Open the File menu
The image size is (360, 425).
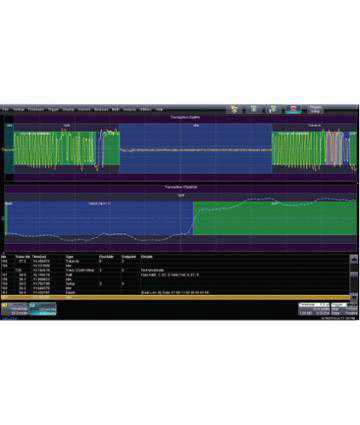point(5,110)
